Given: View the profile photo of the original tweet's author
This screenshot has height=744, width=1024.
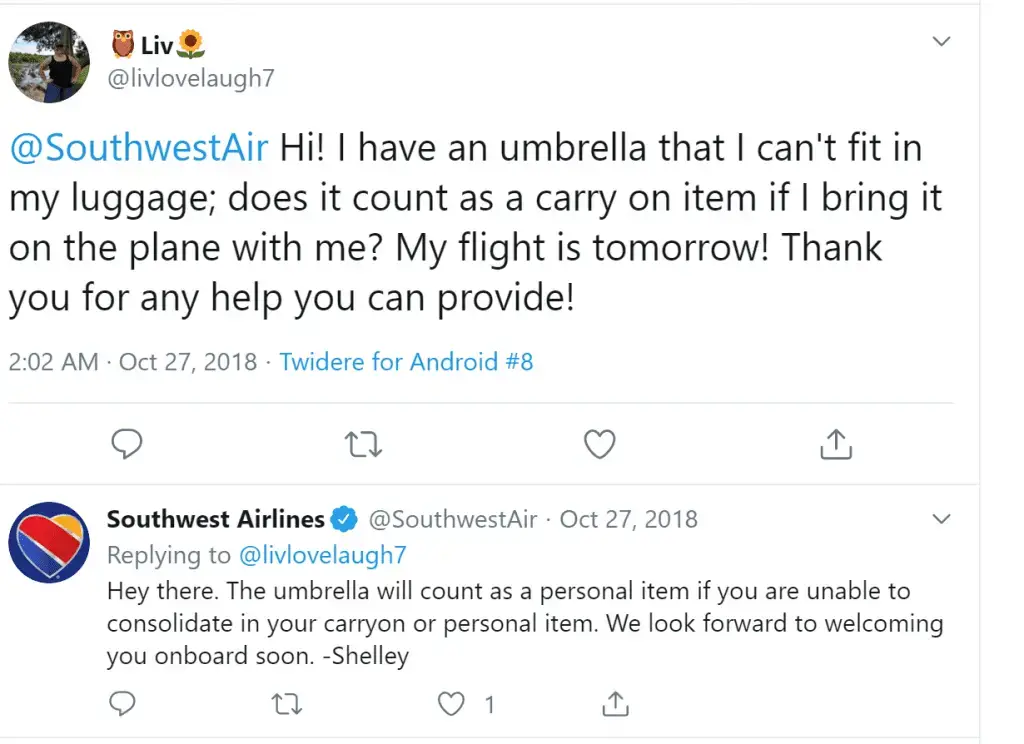Looking at the screenshot, I should coord(49,62).
